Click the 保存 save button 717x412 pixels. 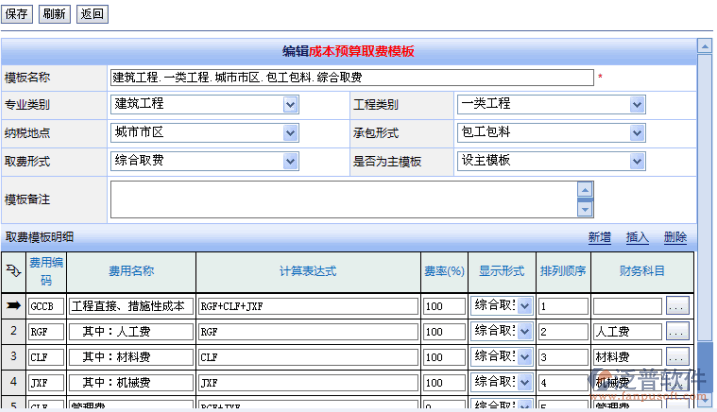click(x=17, y=14)
